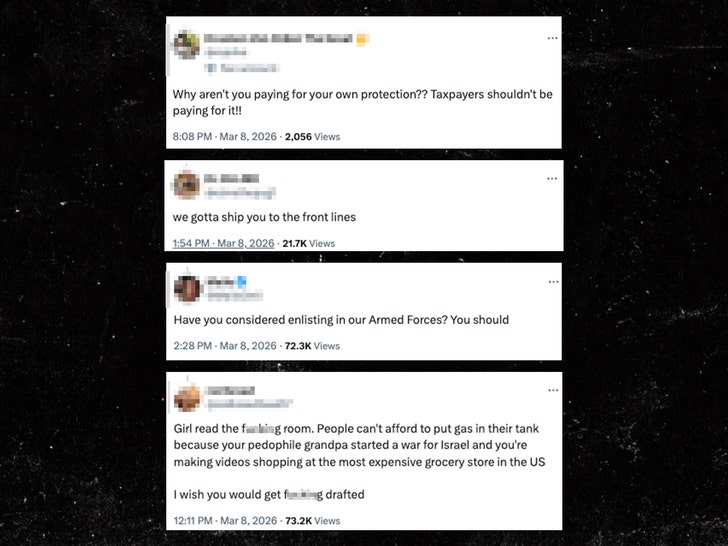Screen dimensions: 728x546
Task: Open the three-dot menu on the front lines tweet
Action: point(552,179)
